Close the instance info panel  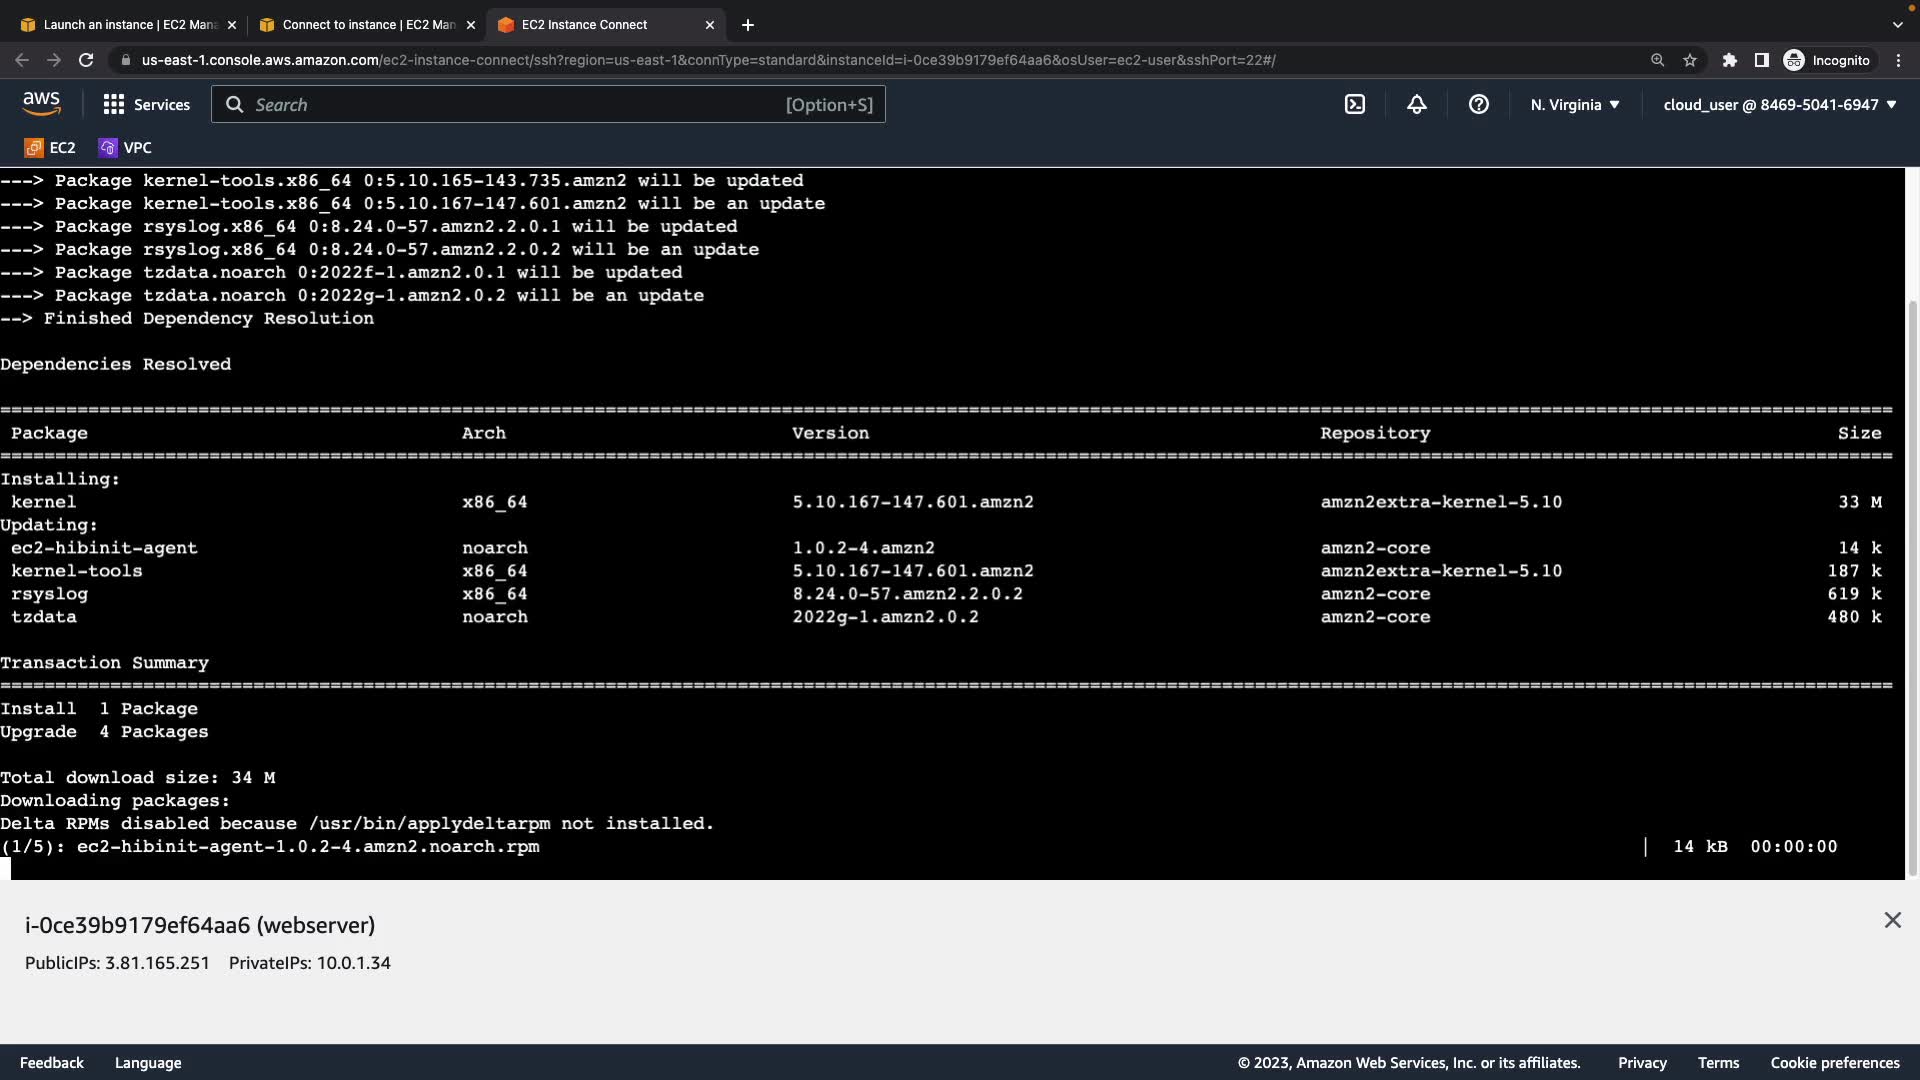(x=1892, y=920)
